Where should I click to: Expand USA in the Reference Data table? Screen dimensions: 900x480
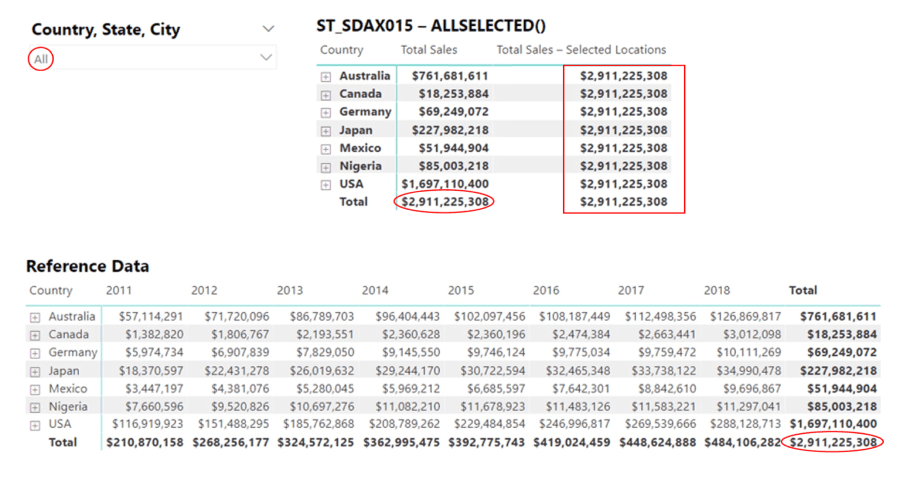coord(35,424)
